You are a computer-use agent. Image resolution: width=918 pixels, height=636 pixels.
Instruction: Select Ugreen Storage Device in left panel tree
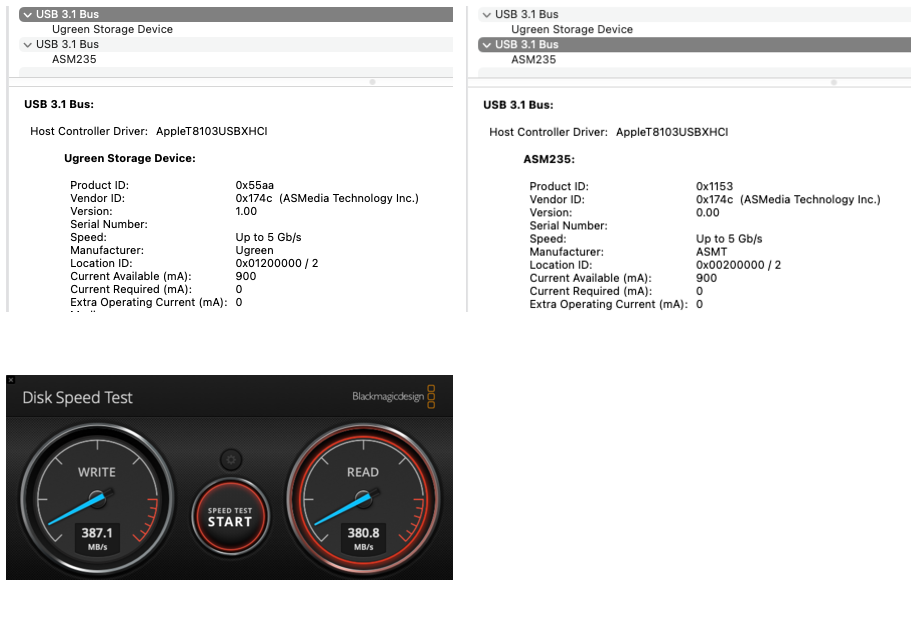tap(112, 29)
